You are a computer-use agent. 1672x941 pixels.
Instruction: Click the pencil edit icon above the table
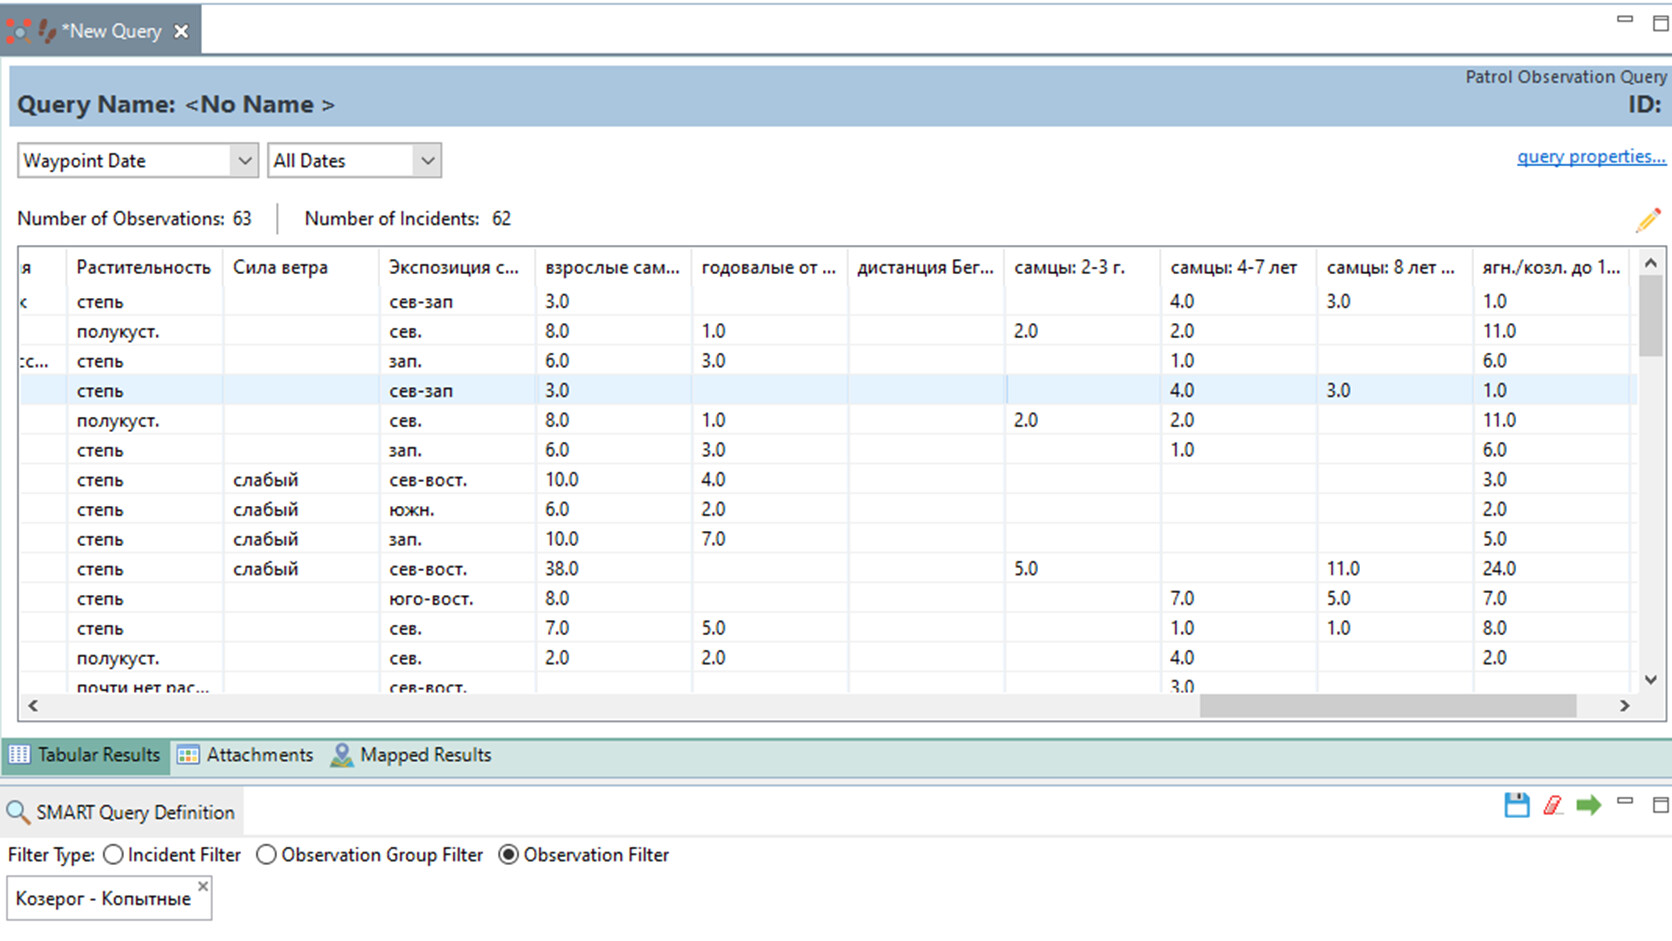tap(1647, 220)
